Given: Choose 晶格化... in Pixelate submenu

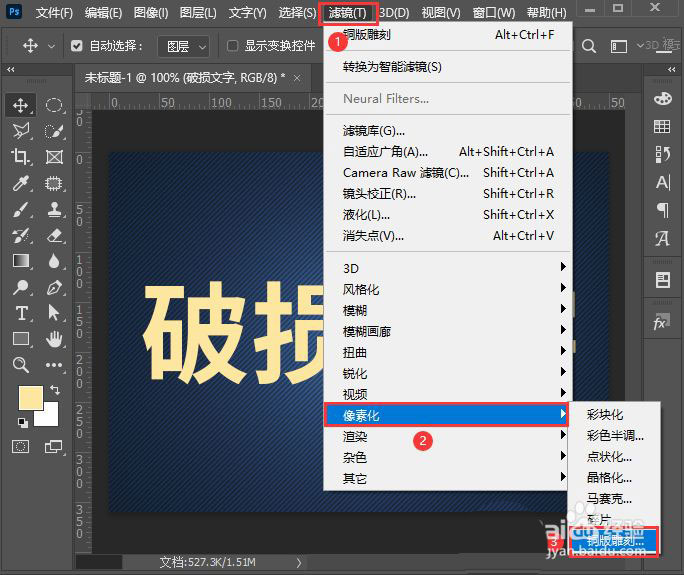Looking at the screenshot, I should coord(614,477).
